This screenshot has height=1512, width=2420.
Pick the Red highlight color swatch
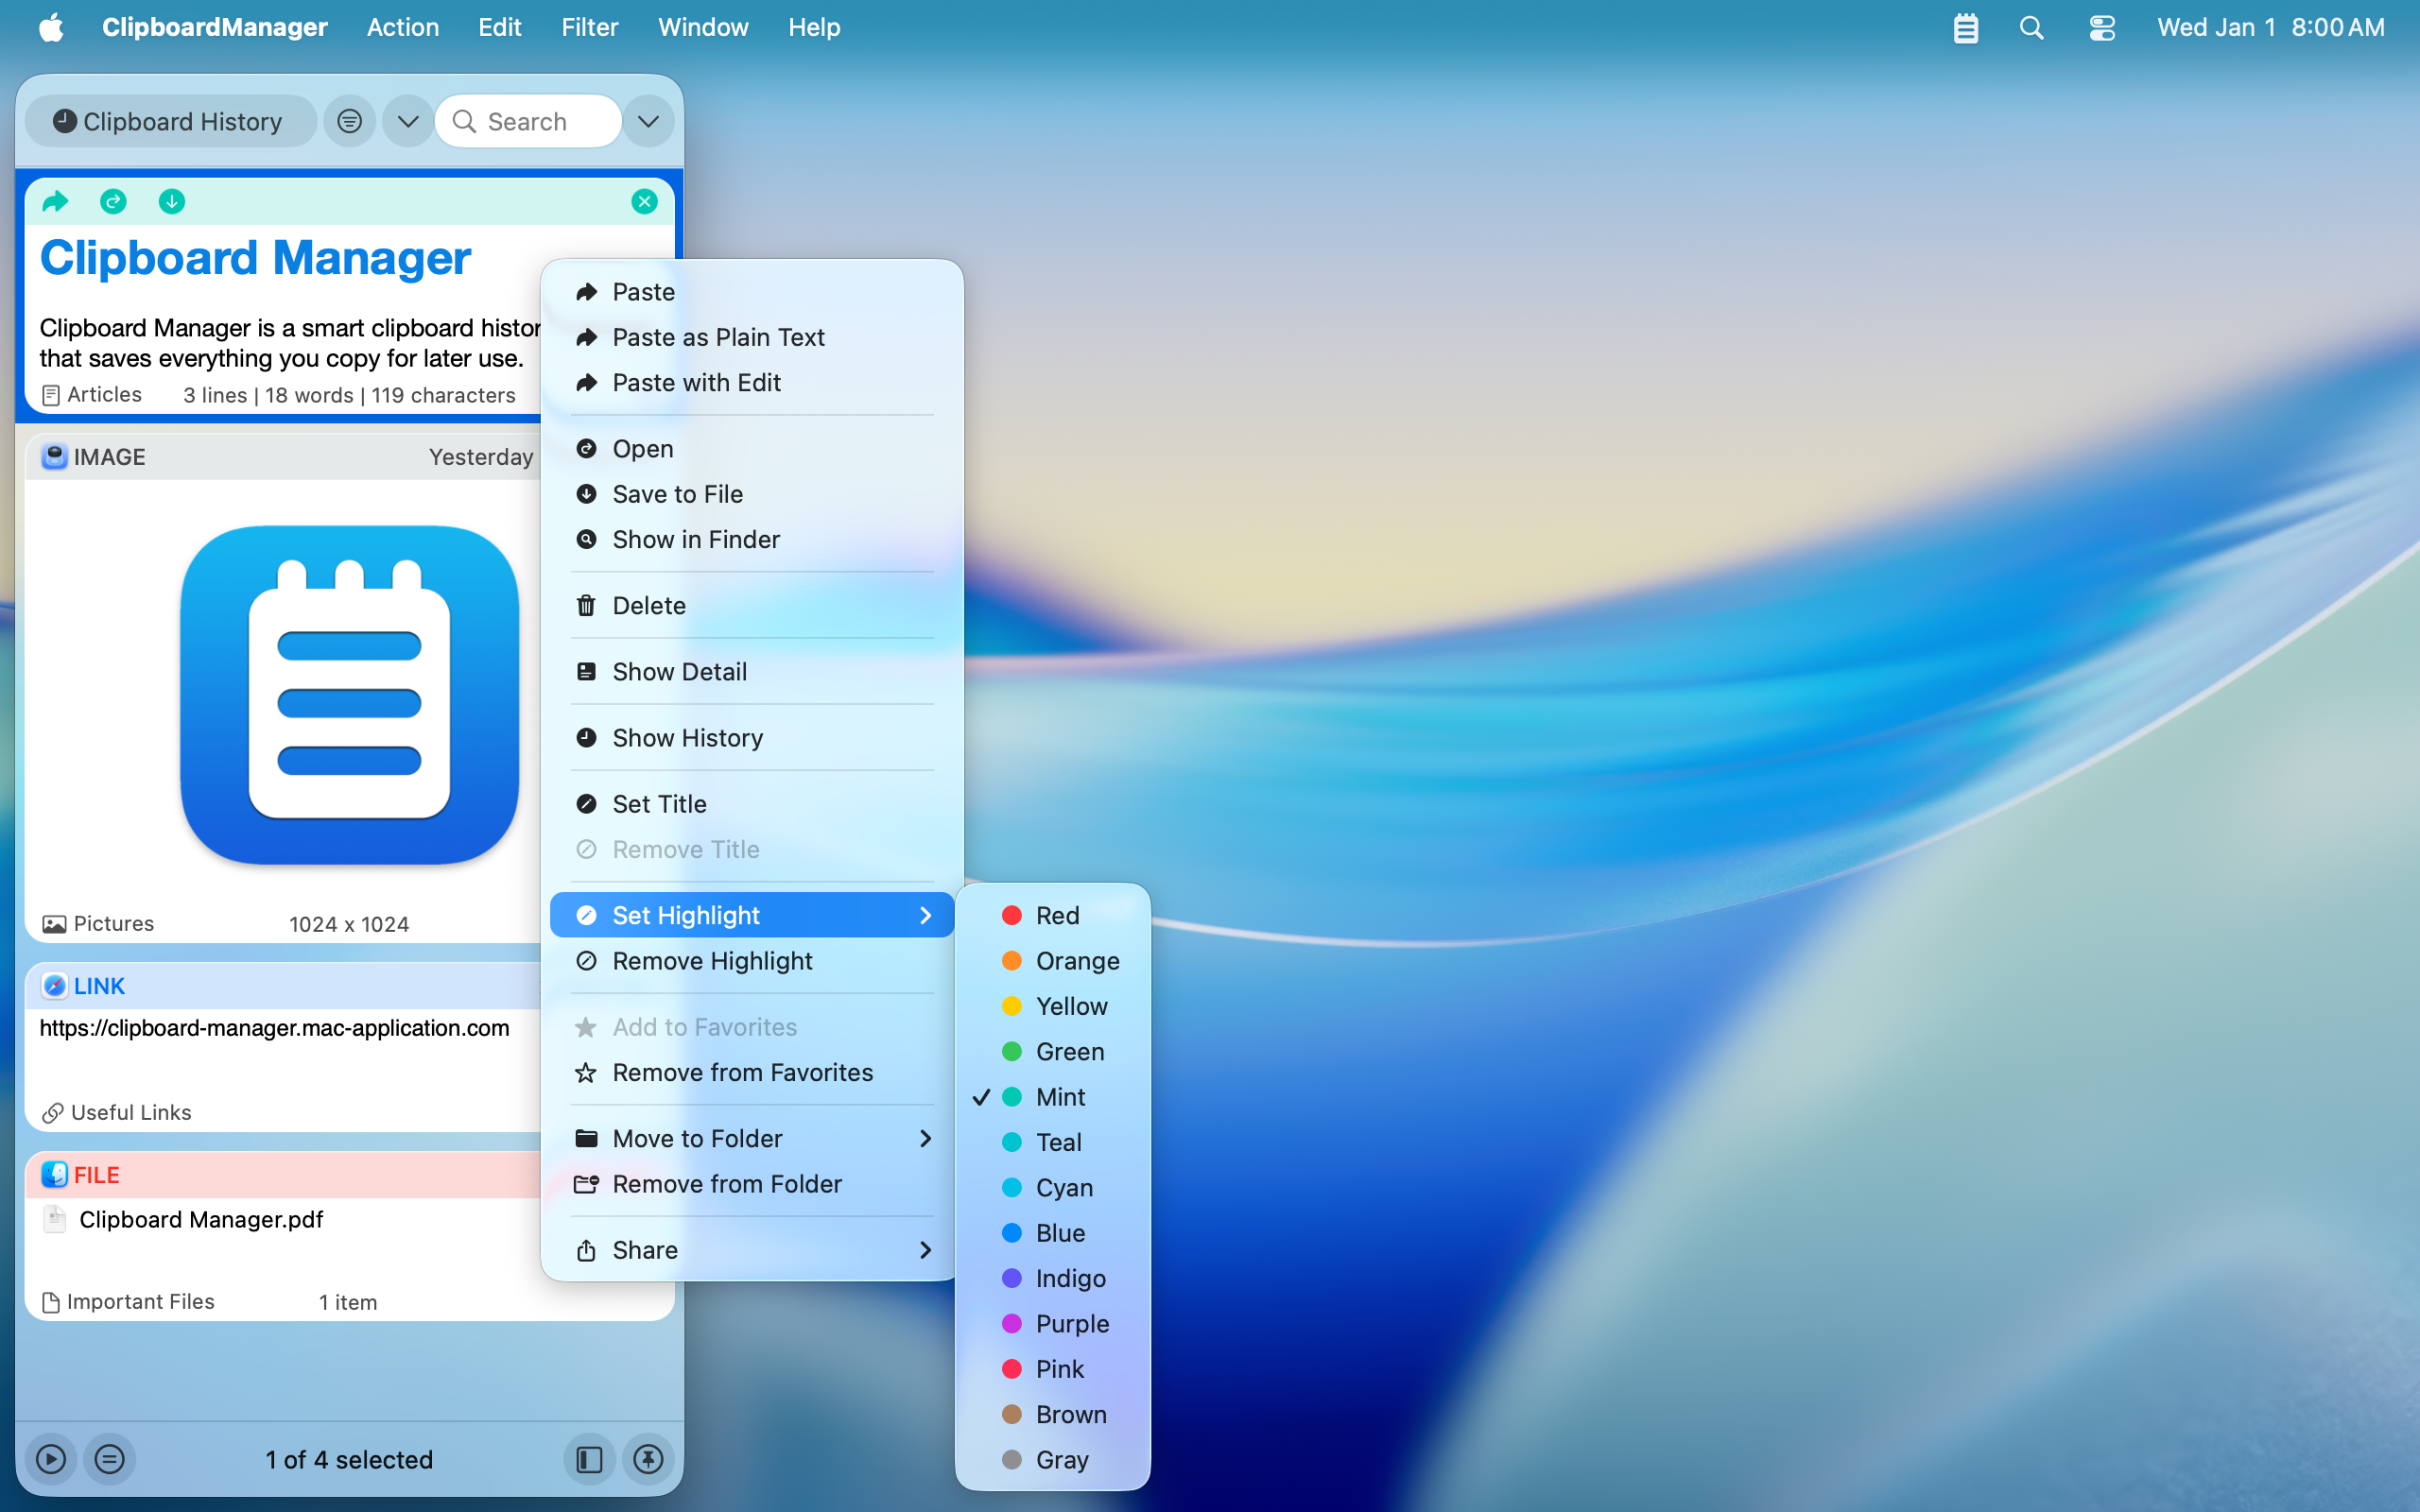pyautogui.click(x=1012, y=915)
